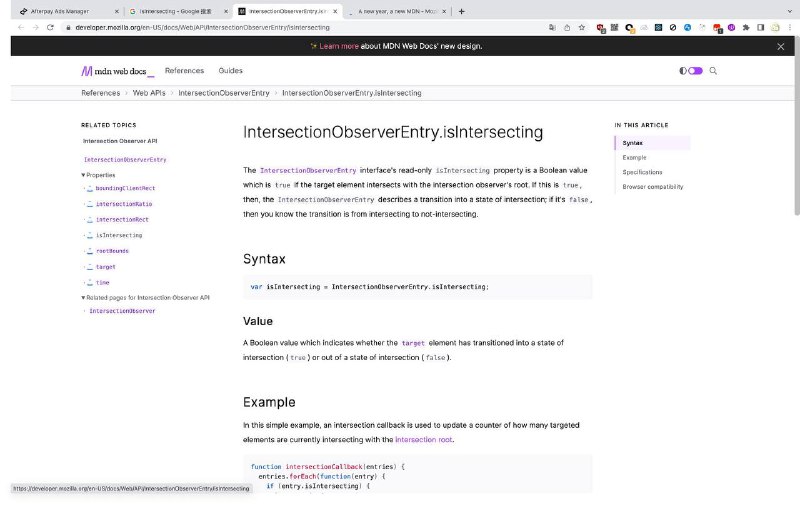
Task: Open the Guides menu in MDN header
Action: (x=230, y=71)
